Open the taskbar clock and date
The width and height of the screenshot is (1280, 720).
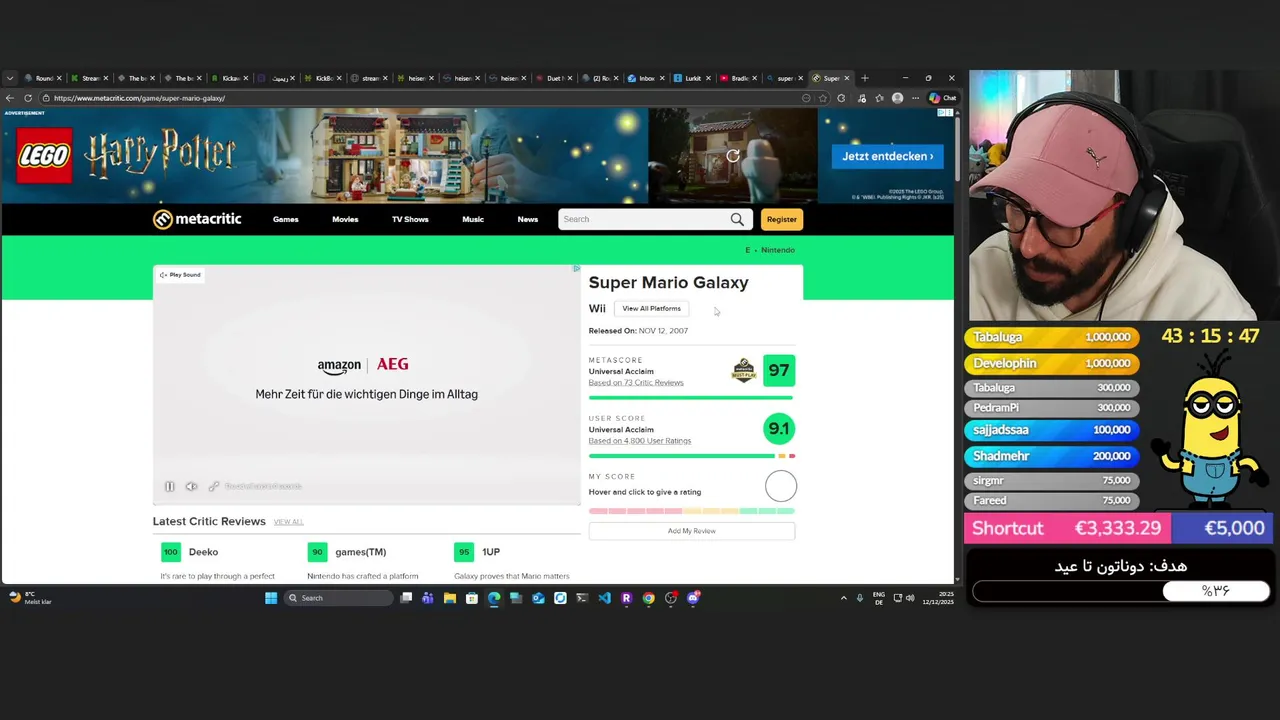click(938, 598)
